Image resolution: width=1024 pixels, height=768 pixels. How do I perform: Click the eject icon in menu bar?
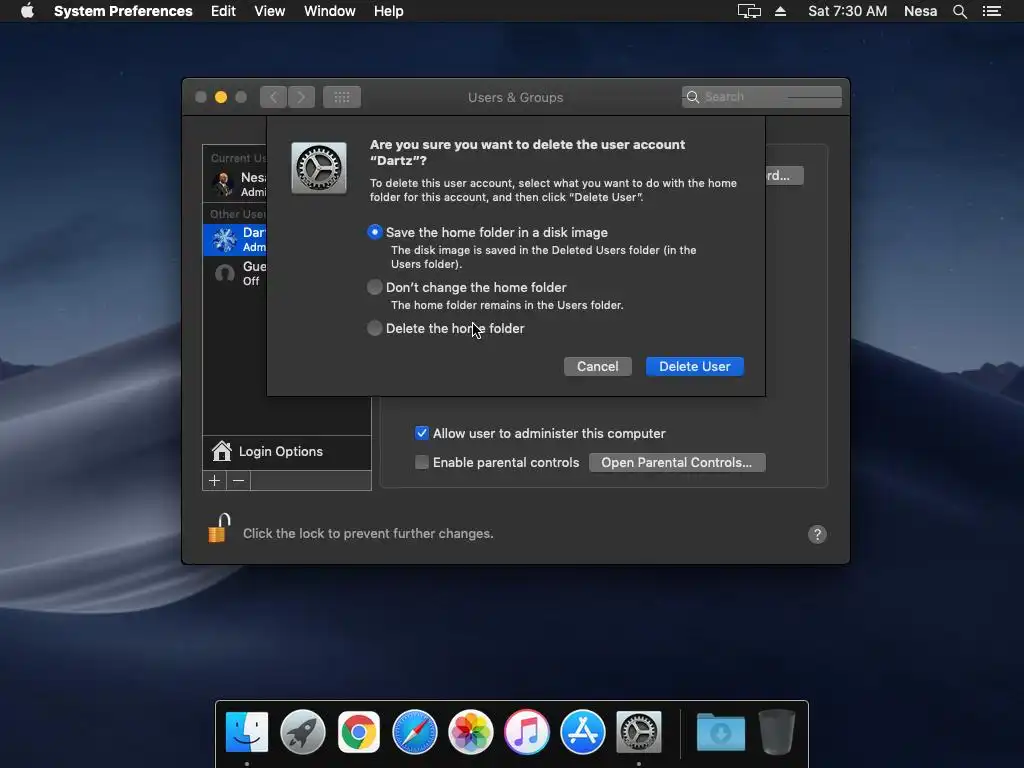(780, 11)
